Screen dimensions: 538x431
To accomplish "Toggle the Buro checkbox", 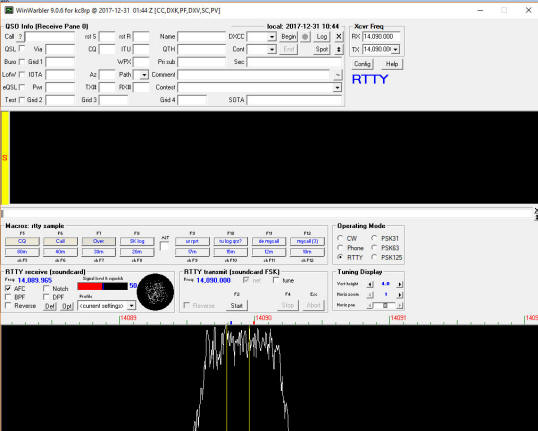I will tap(22, 61).
